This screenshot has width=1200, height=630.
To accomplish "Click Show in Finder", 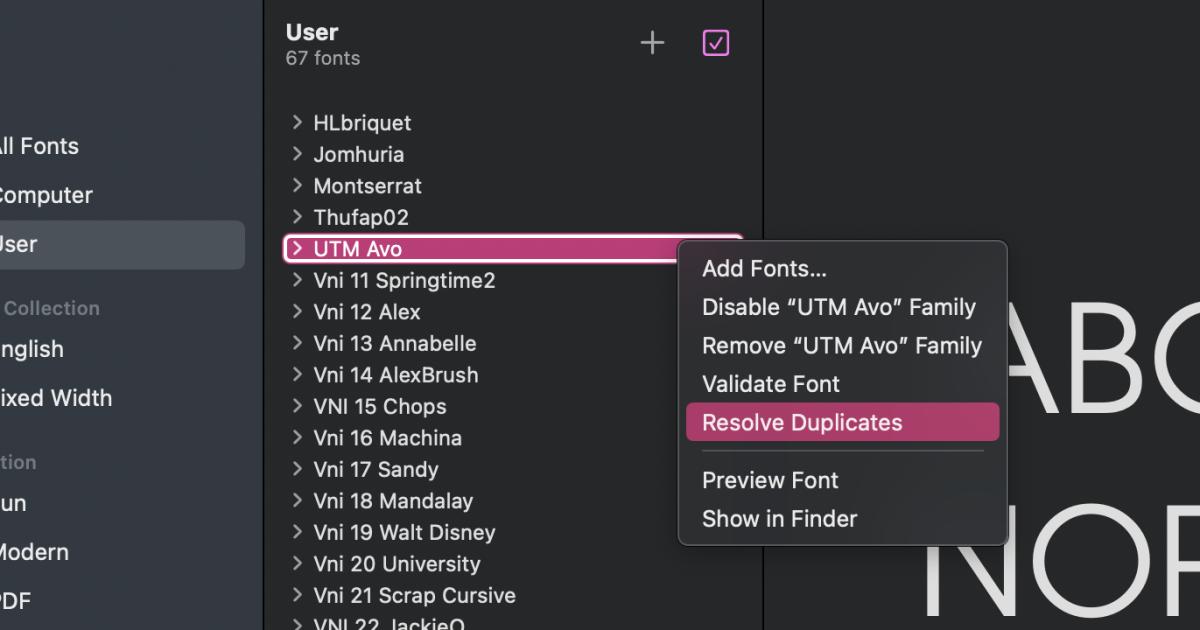I will 779,519.
